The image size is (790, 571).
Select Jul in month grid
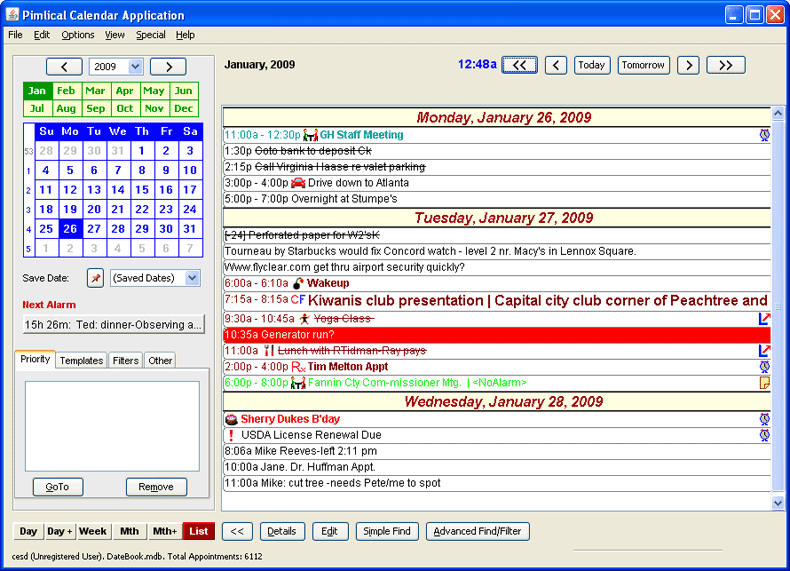coord(37,108)
